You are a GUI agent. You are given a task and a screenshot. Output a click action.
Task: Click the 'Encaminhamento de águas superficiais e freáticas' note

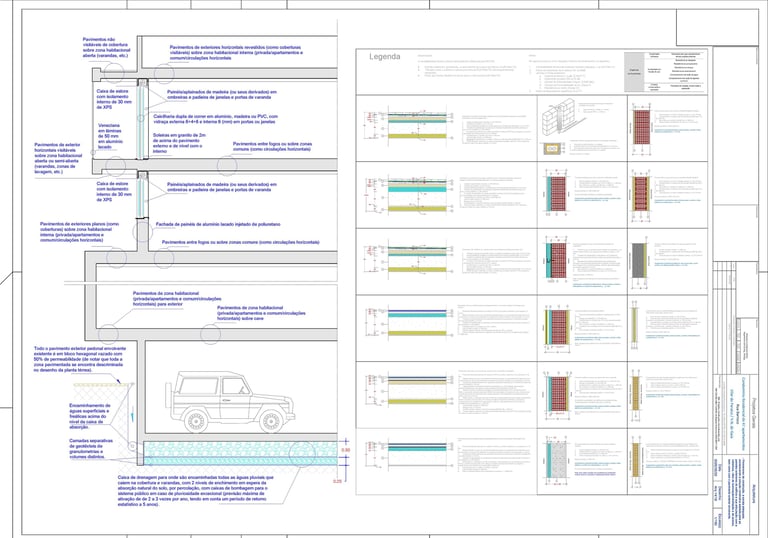(90, 416)
